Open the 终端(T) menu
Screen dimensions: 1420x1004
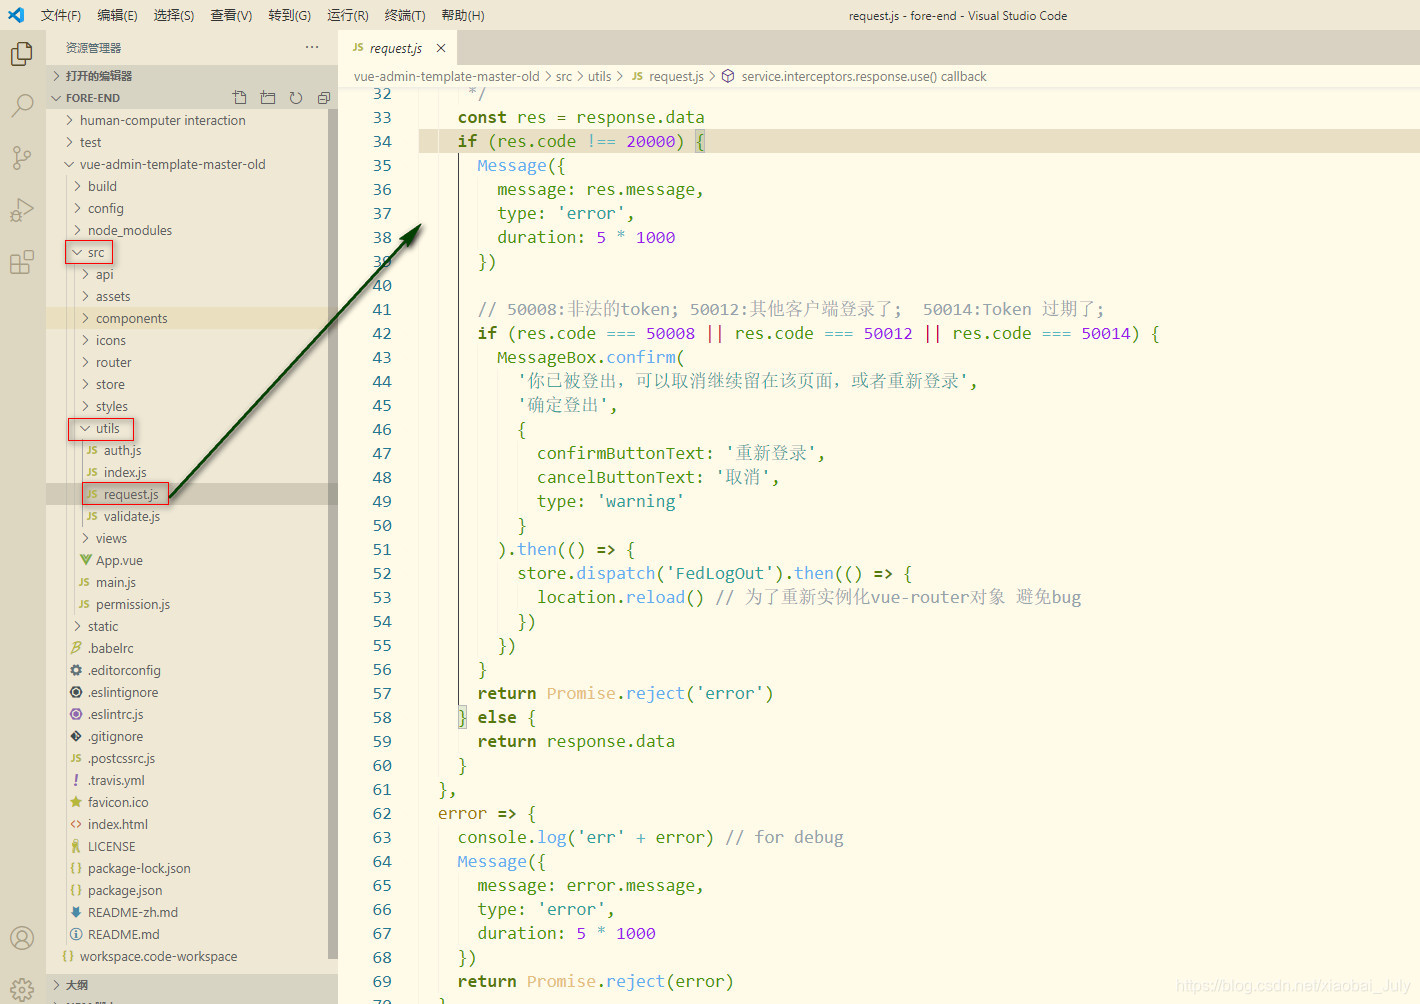tap(405, 15)
